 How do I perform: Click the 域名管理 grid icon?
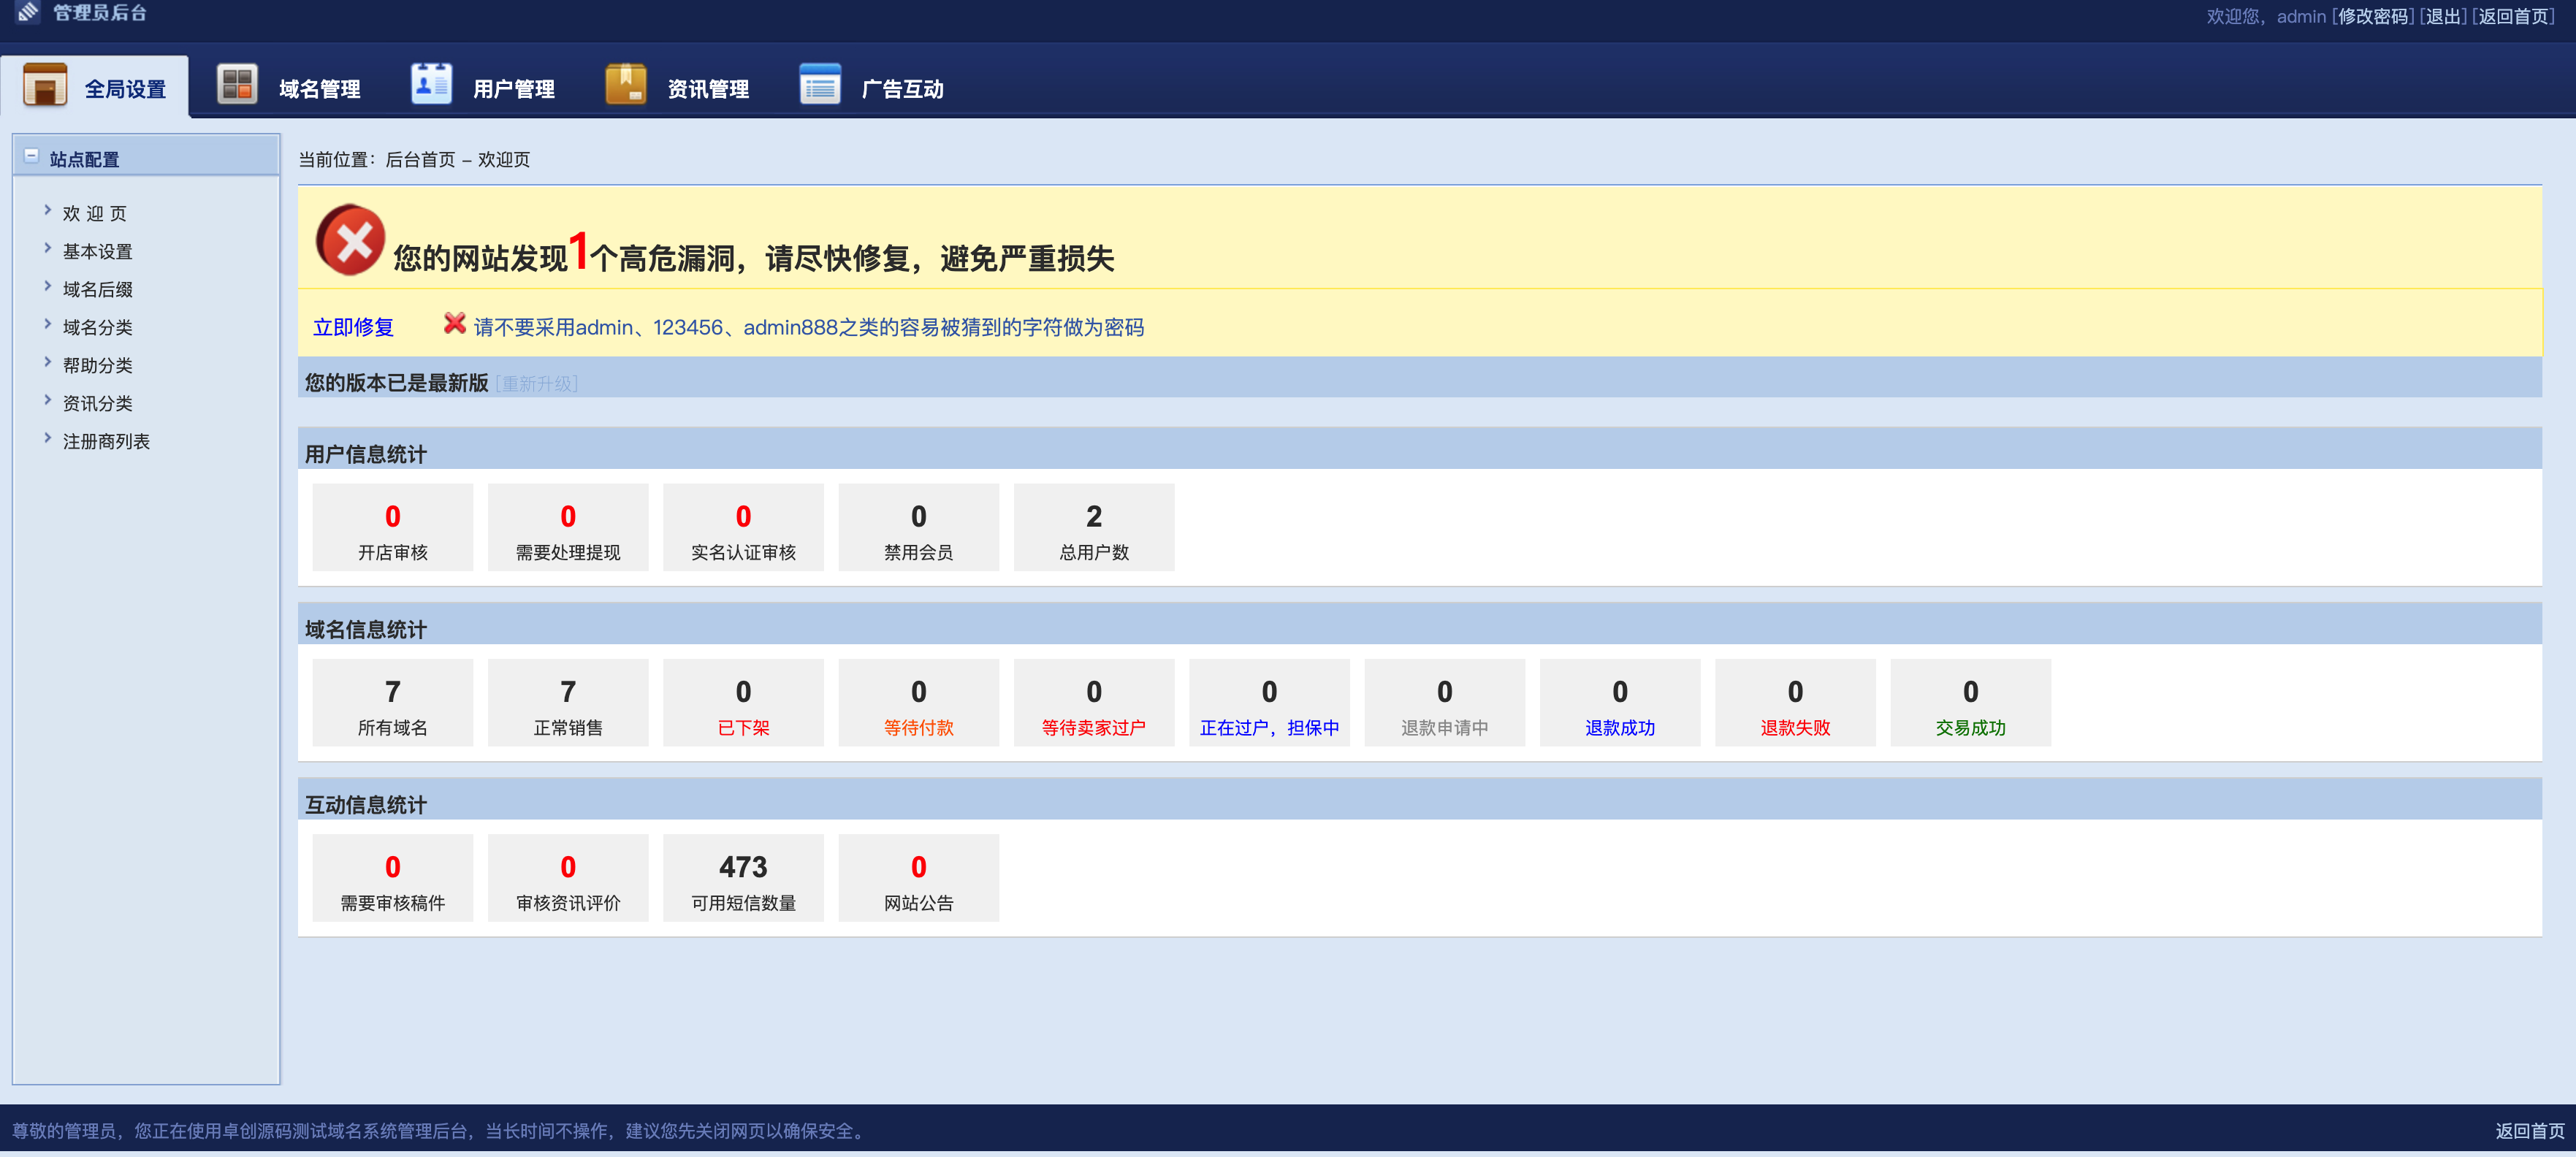pos(237,84)
